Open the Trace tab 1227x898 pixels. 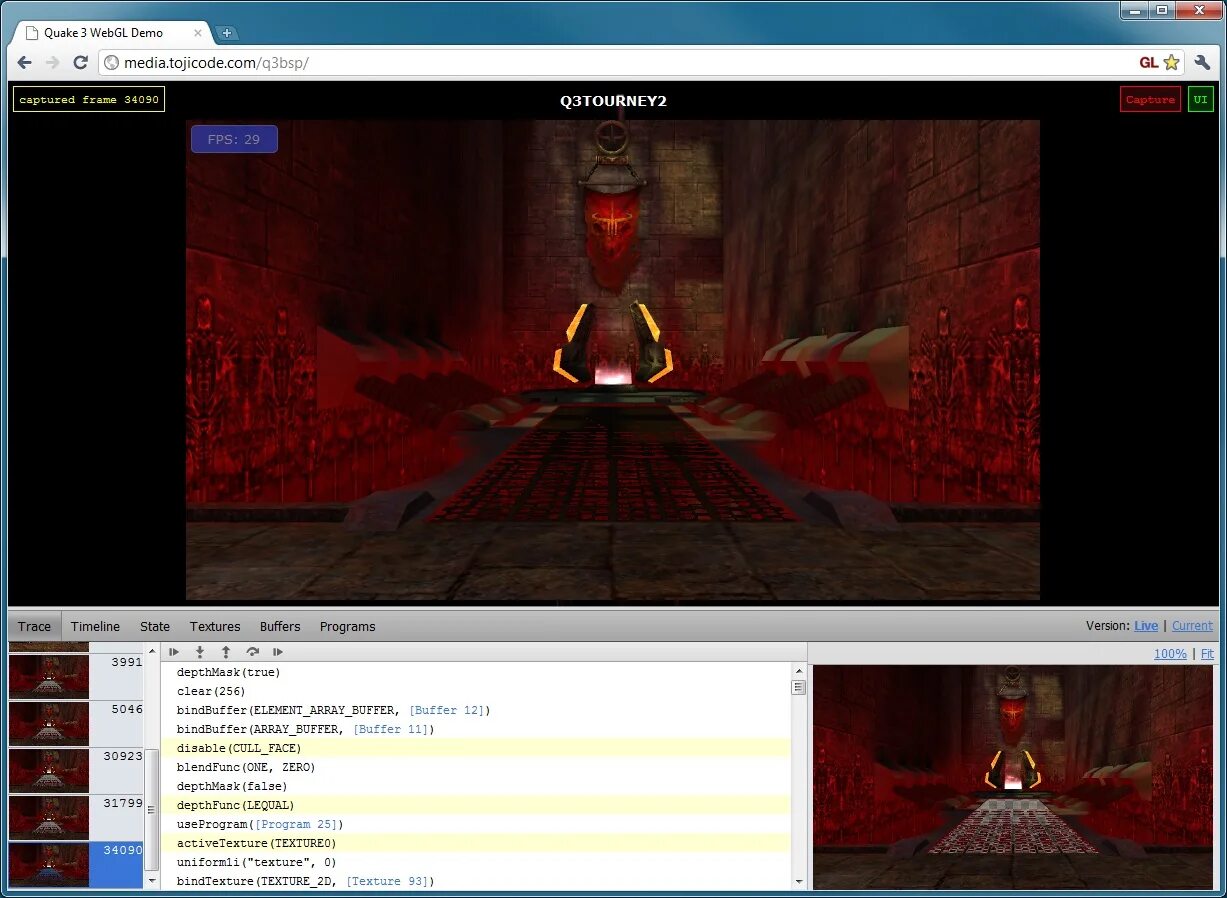[34, 626]
